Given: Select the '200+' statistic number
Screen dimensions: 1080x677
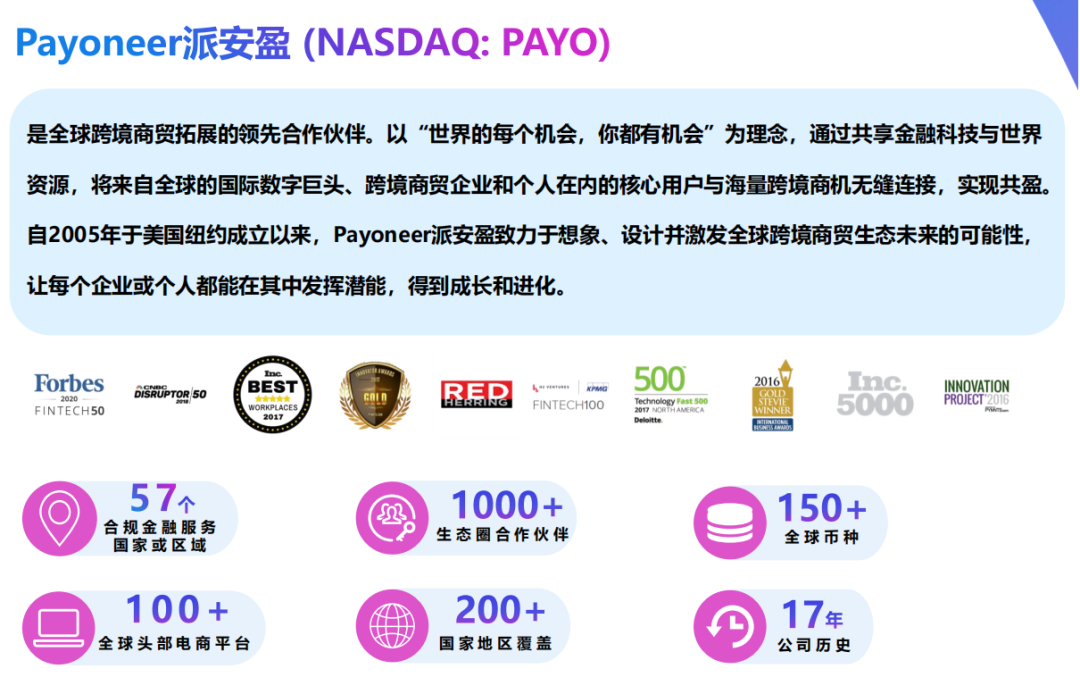Looking at the screenshot, I should 500,610.
